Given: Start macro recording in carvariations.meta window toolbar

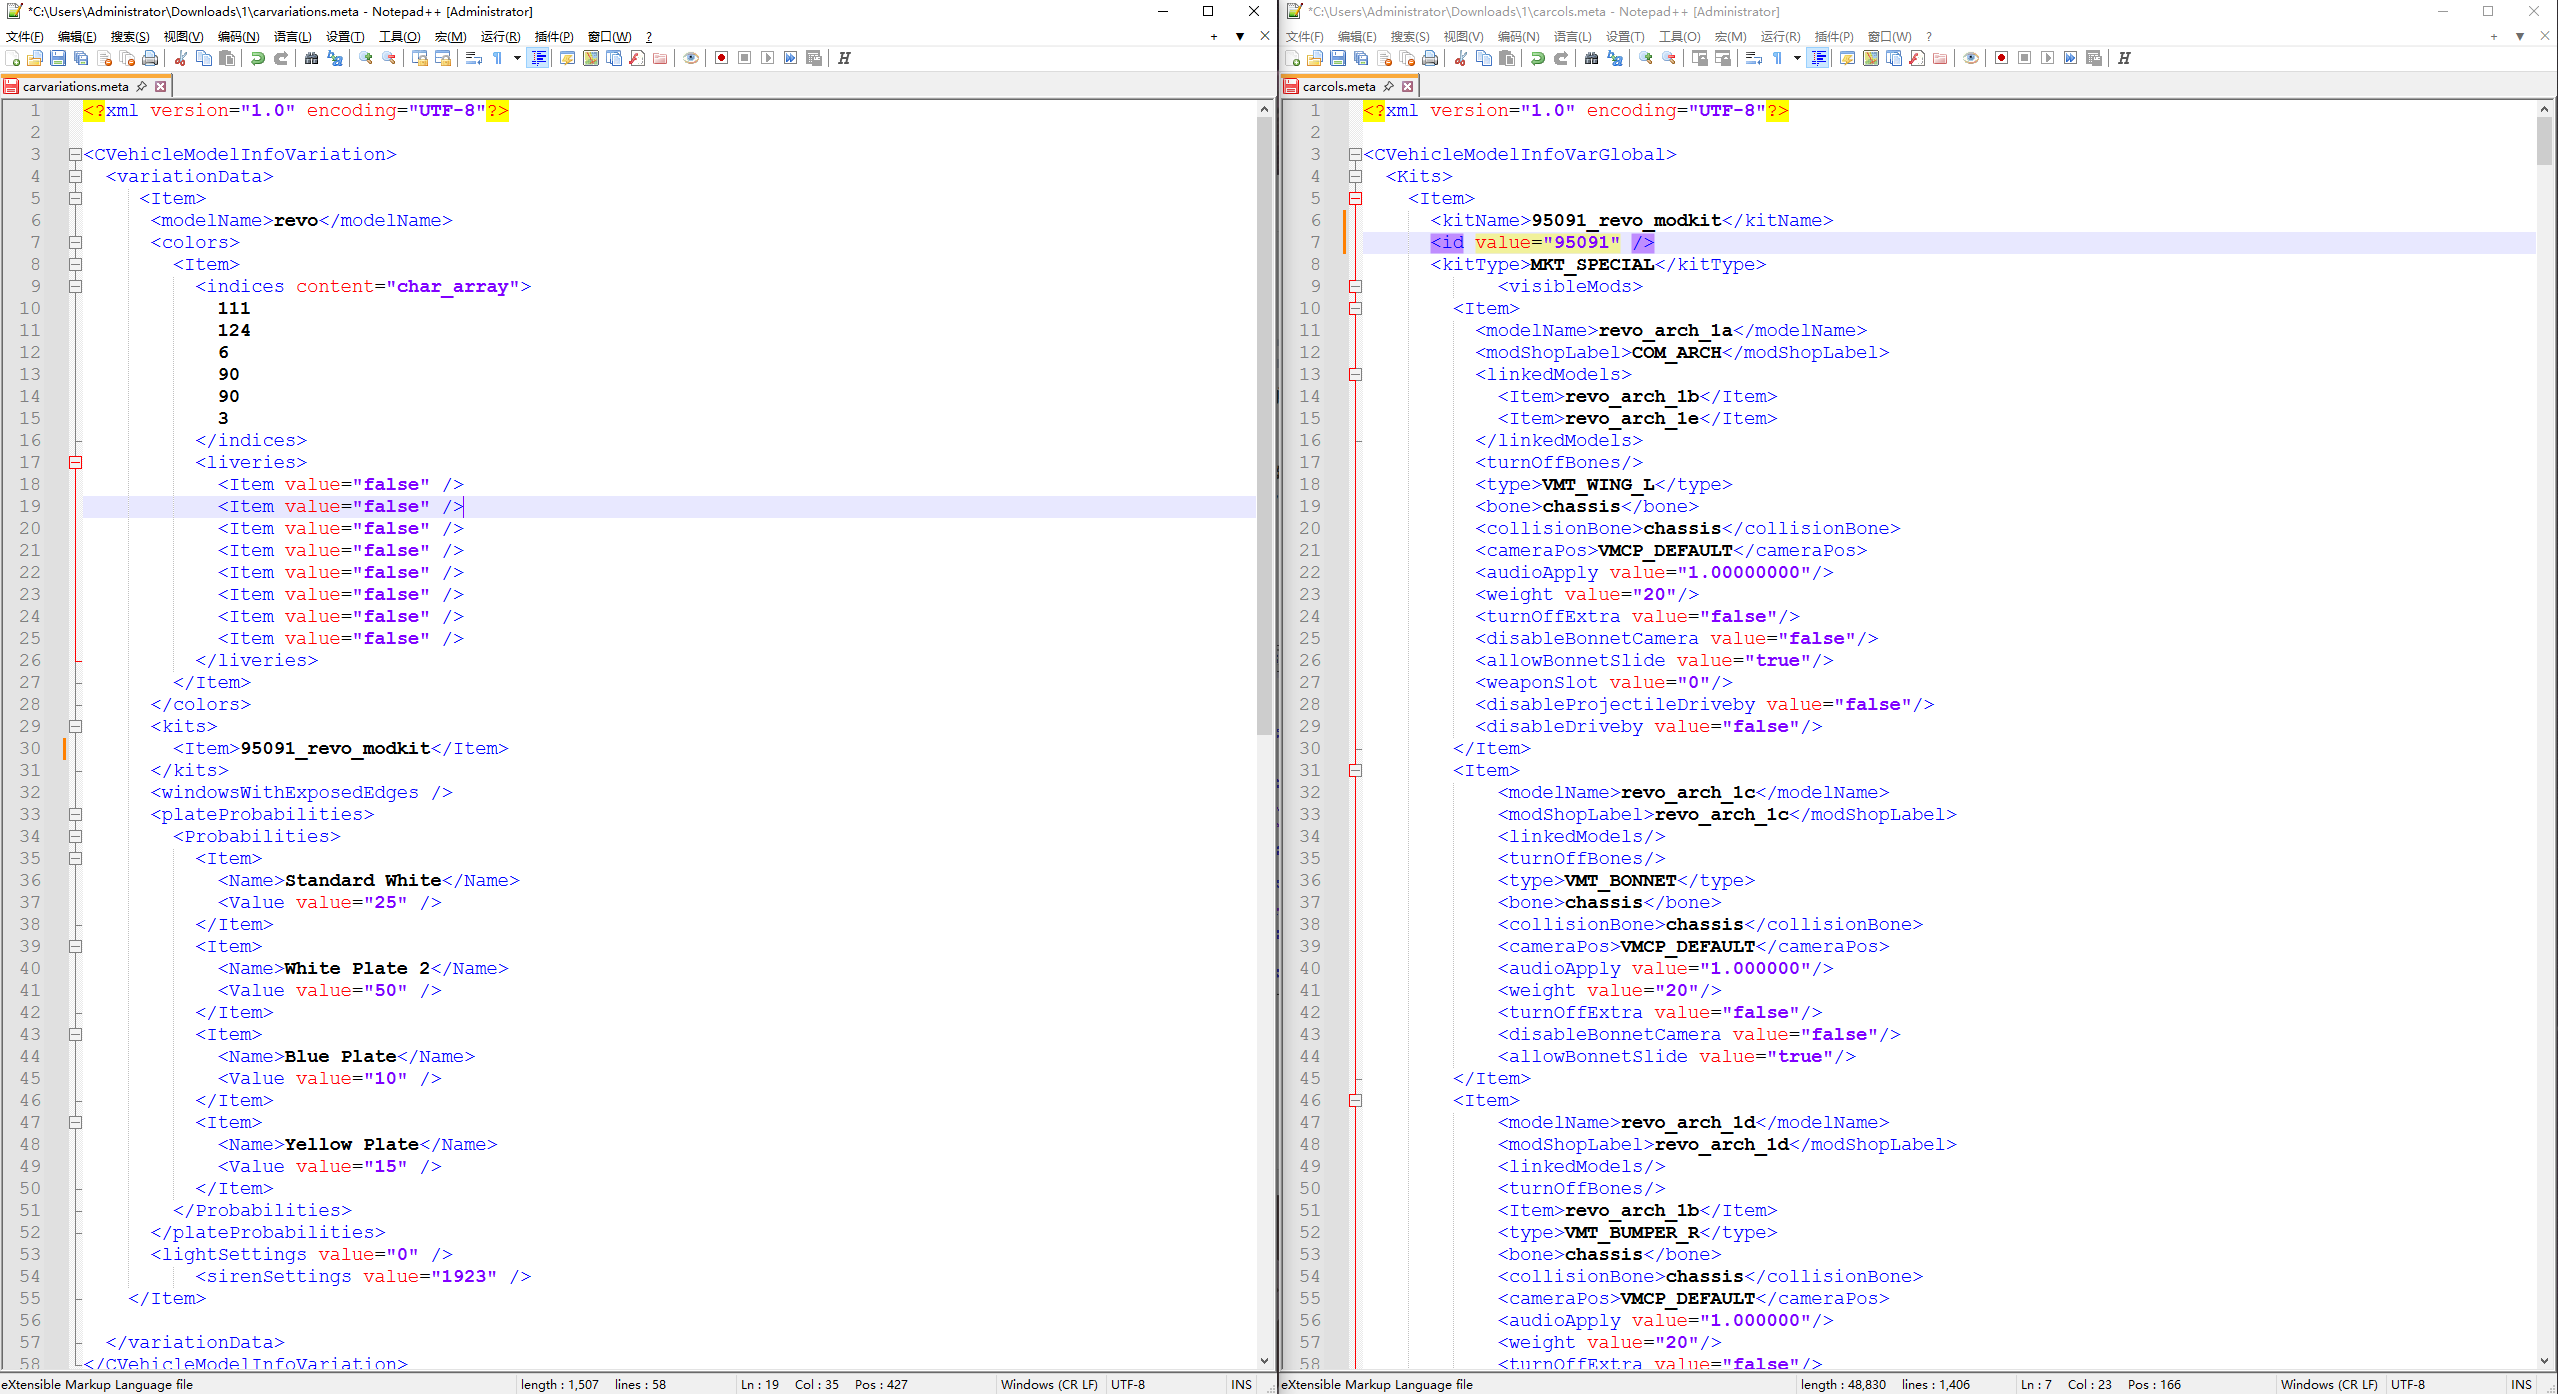Looking at the screenshot, I should [721, 58].
